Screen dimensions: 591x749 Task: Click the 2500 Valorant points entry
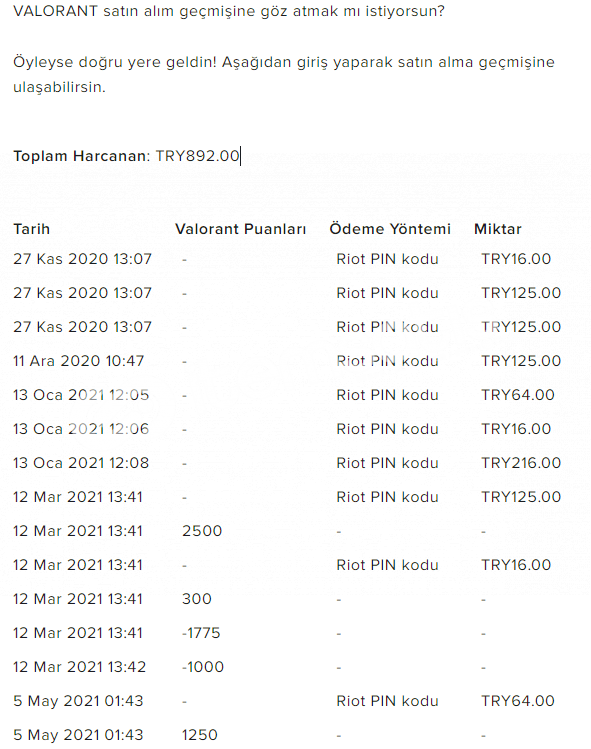click(202, 531)
